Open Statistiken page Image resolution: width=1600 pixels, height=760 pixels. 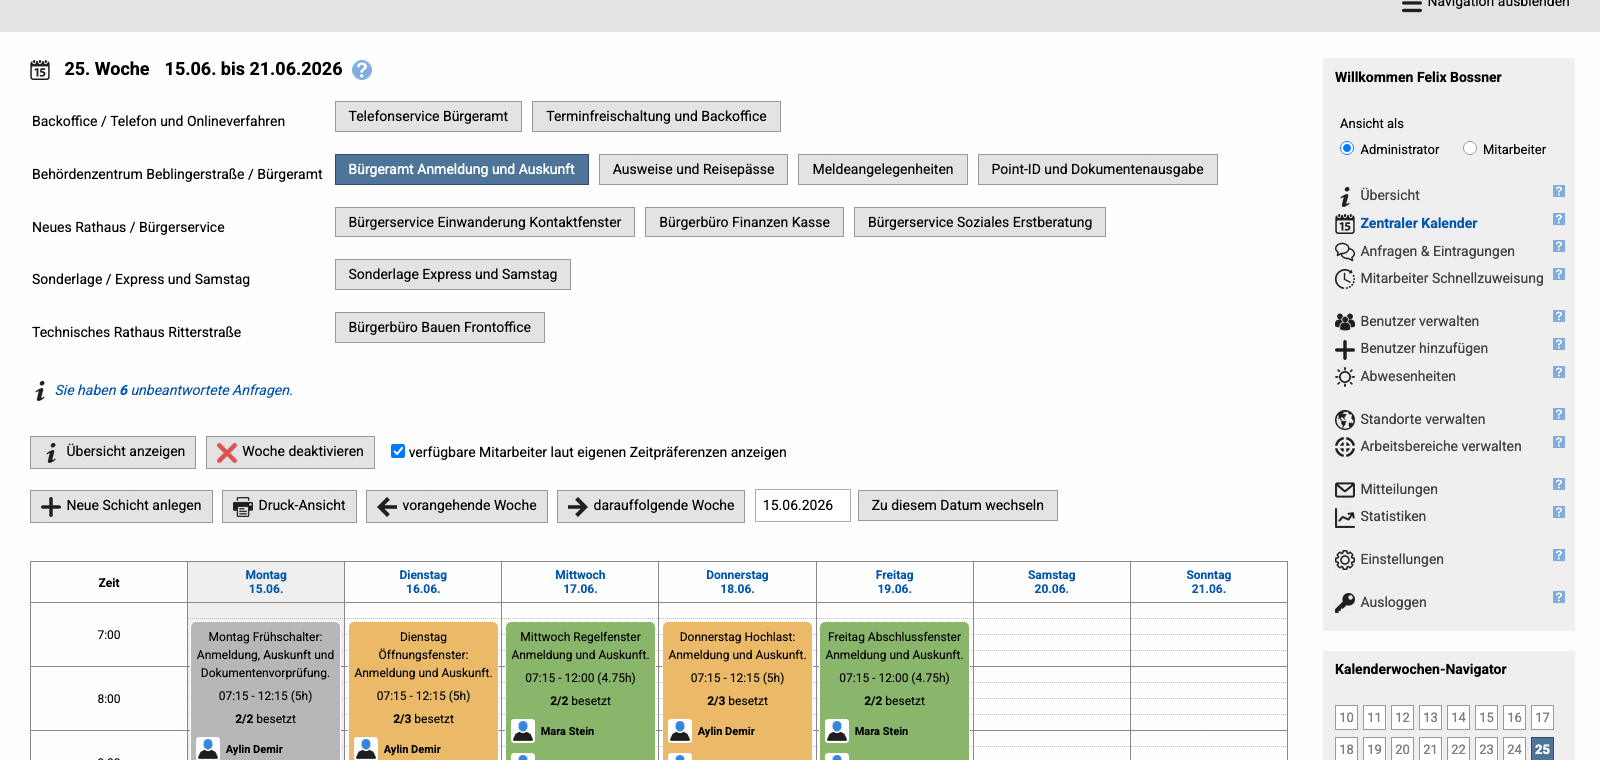[x=1393, y=516]
